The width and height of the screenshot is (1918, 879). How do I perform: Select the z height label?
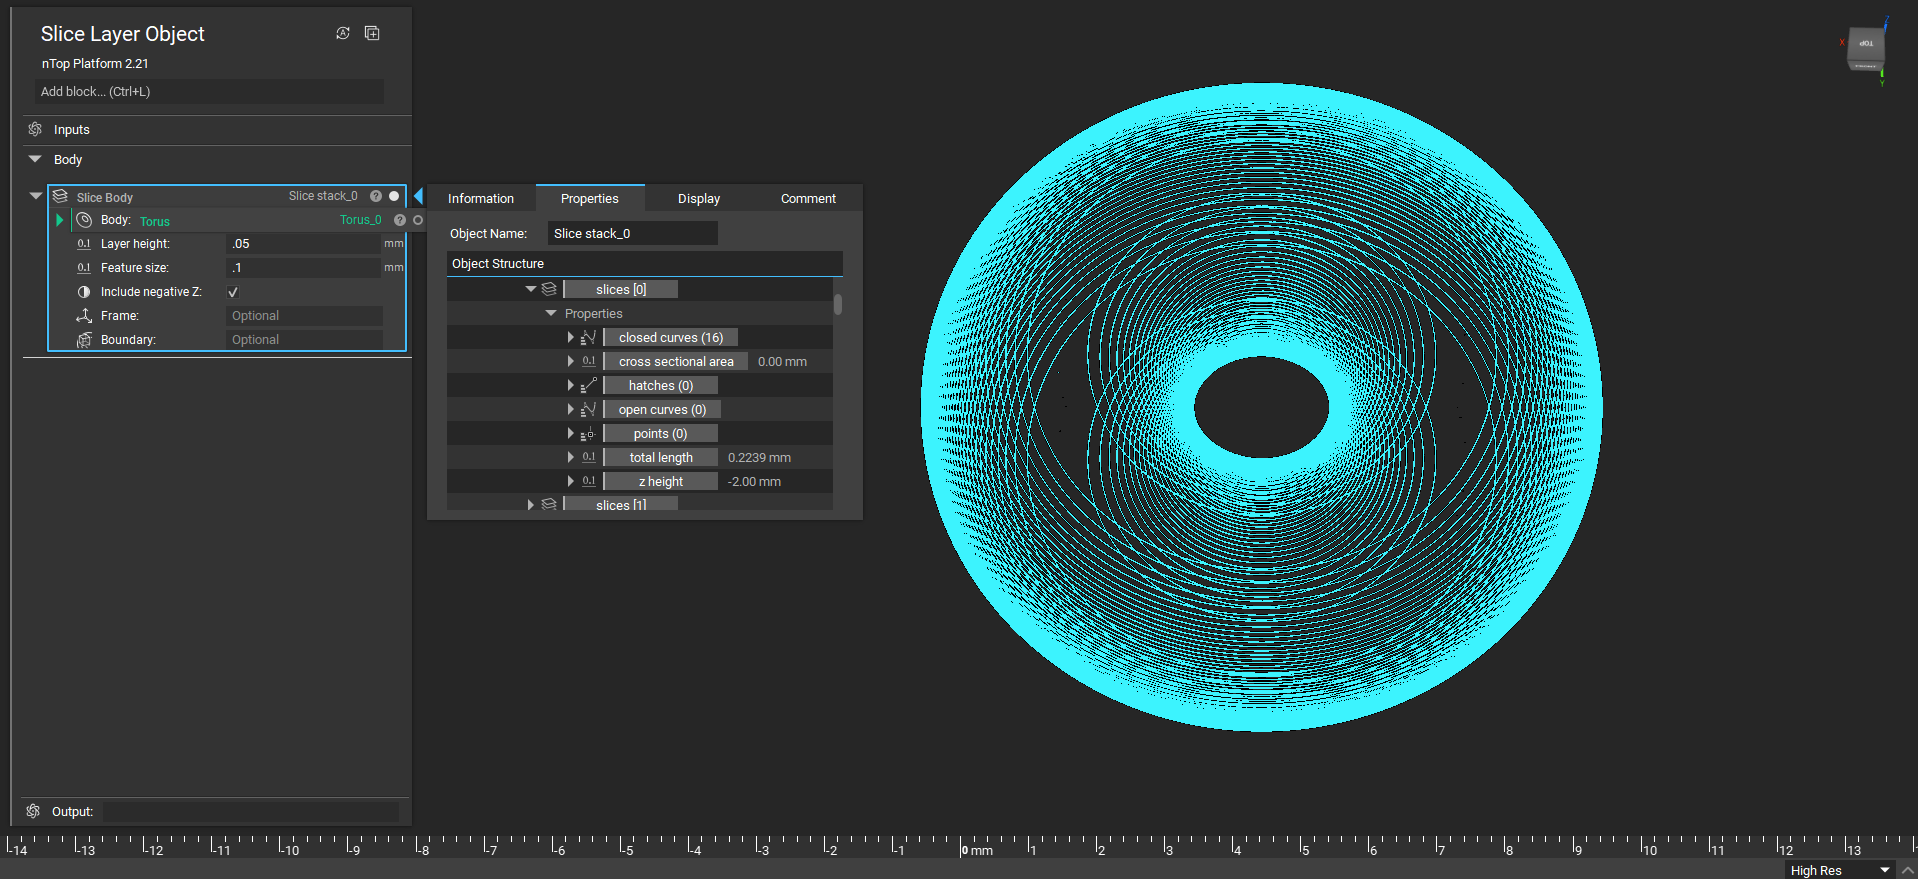click(661, 481)
